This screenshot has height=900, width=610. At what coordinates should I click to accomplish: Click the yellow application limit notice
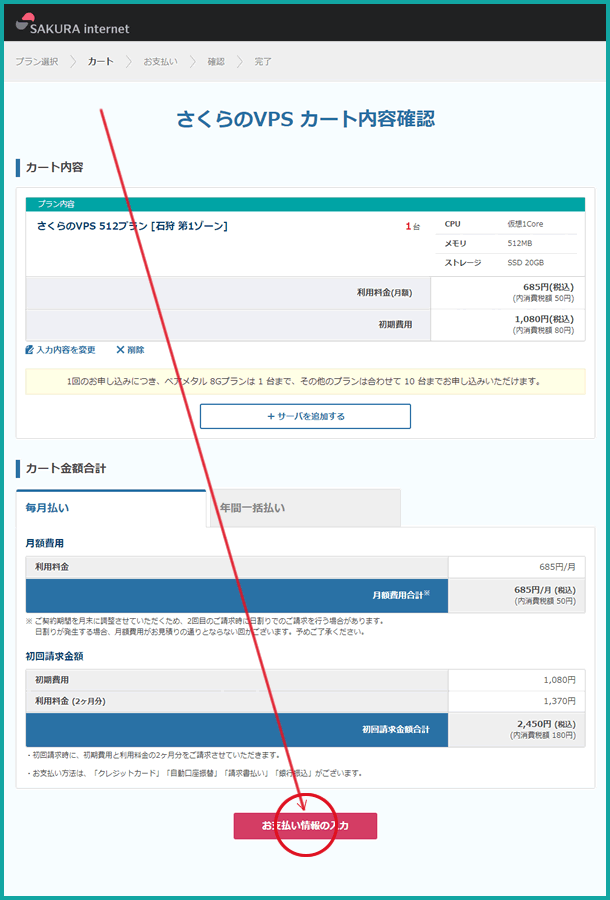tap(305, 381)
